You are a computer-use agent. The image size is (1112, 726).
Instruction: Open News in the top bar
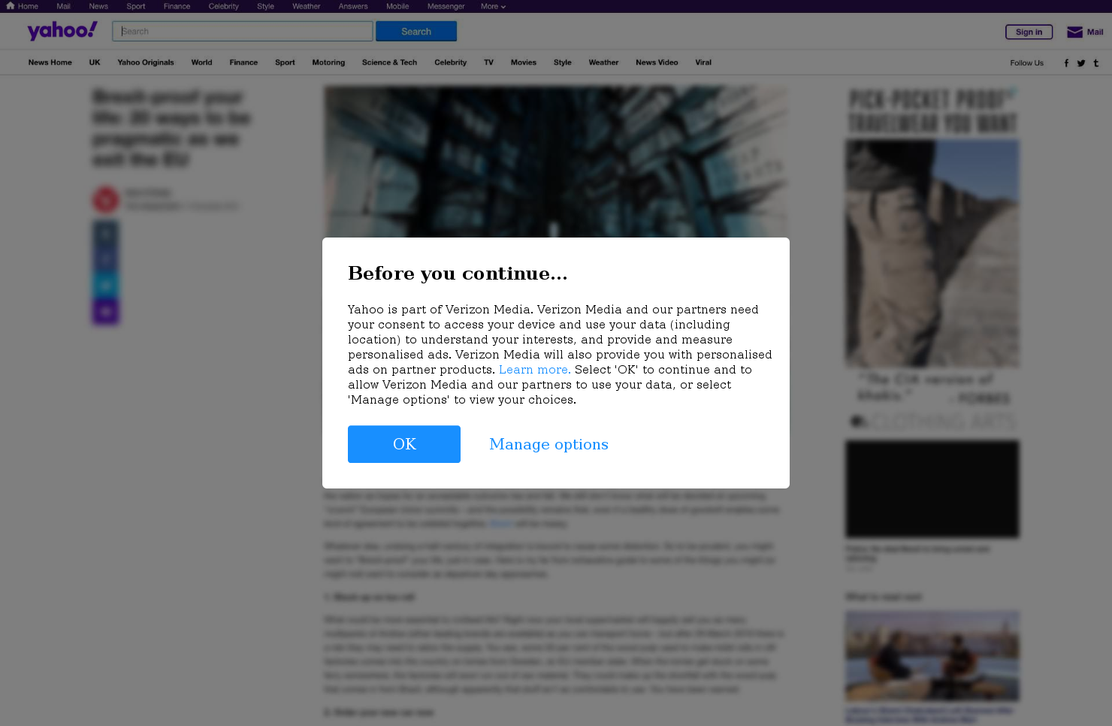pyautogui.click(x=99, y=6)
